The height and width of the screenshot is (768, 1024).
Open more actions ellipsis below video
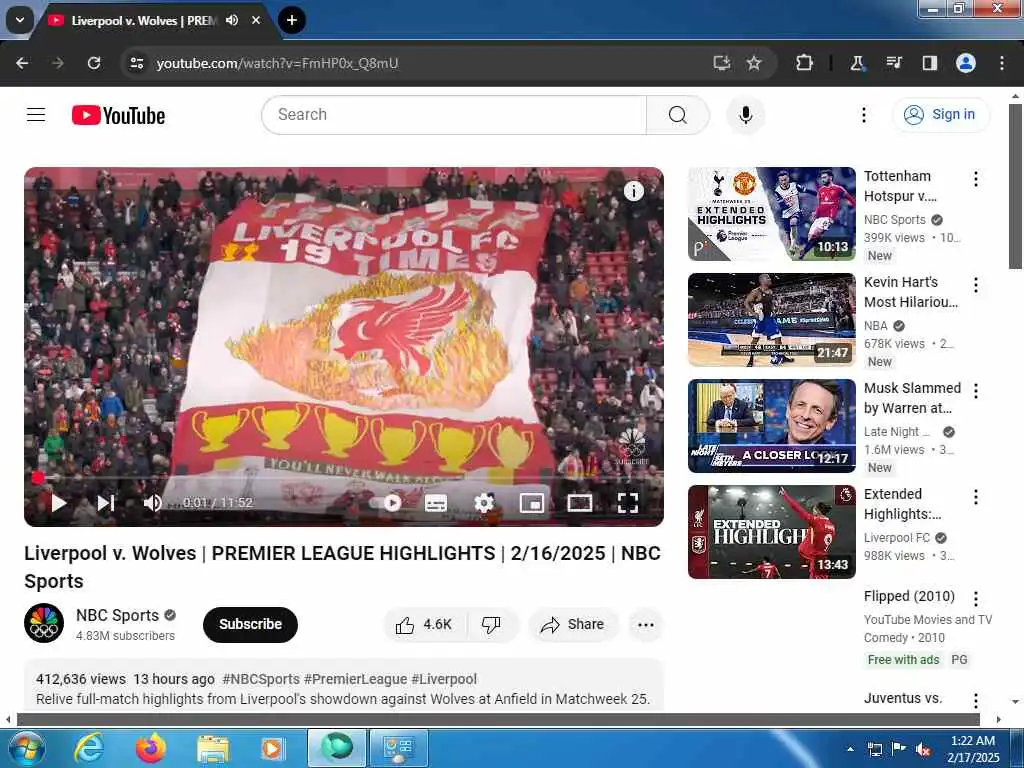tap(645, 625)
